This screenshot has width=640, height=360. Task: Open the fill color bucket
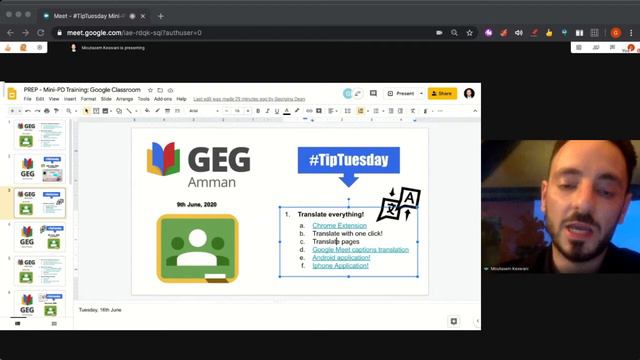147,111
